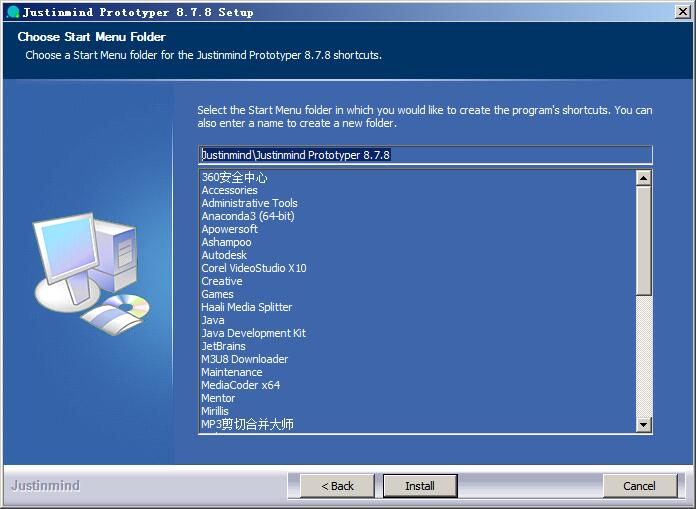Go back with the Back button
The width and height of the screenshot is (696, 509).
point(337,486)
